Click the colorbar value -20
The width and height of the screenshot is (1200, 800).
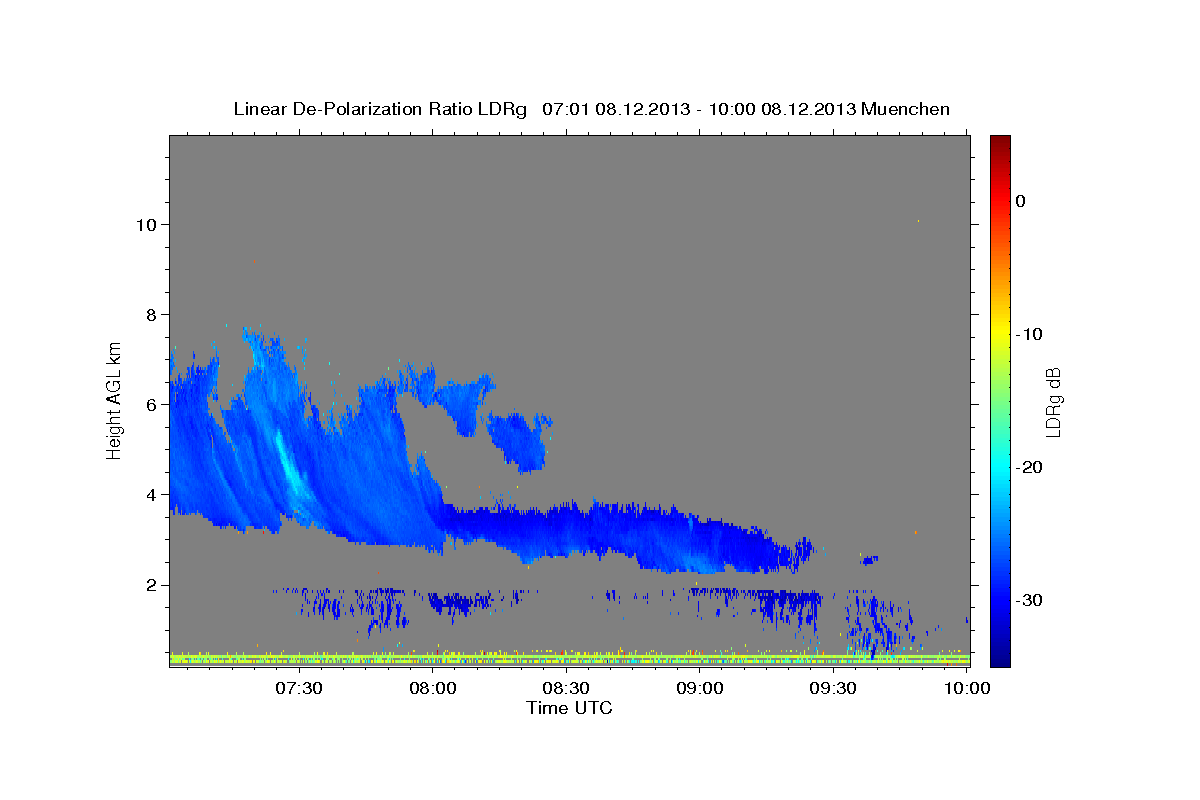tap(1030, 467)
